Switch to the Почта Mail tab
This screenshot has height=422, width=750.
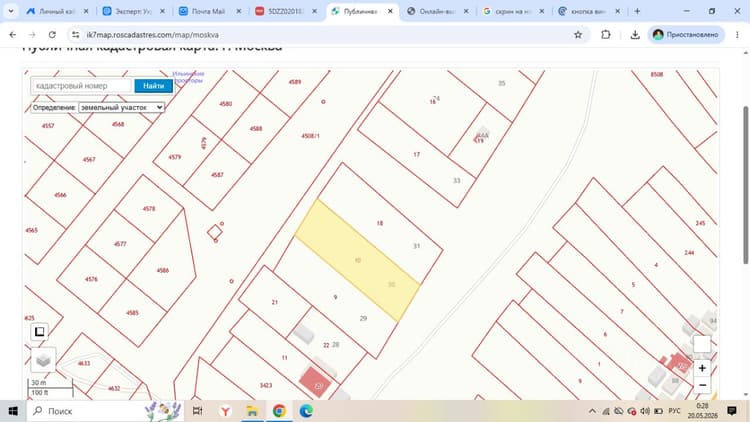coord(209,11)
